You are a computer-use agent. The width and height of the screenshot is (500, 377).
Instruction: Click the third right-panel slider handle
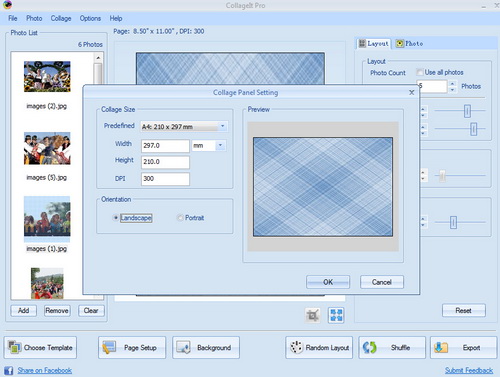click(x=442, y=176)
